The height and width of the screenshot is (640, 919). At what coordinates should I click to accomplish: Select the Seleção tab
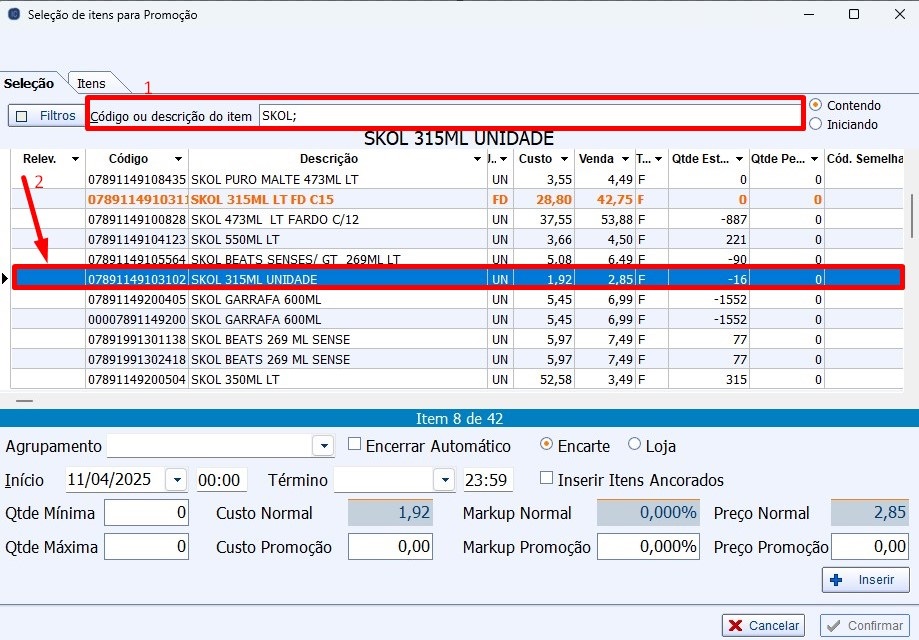(x=29, y=84)
